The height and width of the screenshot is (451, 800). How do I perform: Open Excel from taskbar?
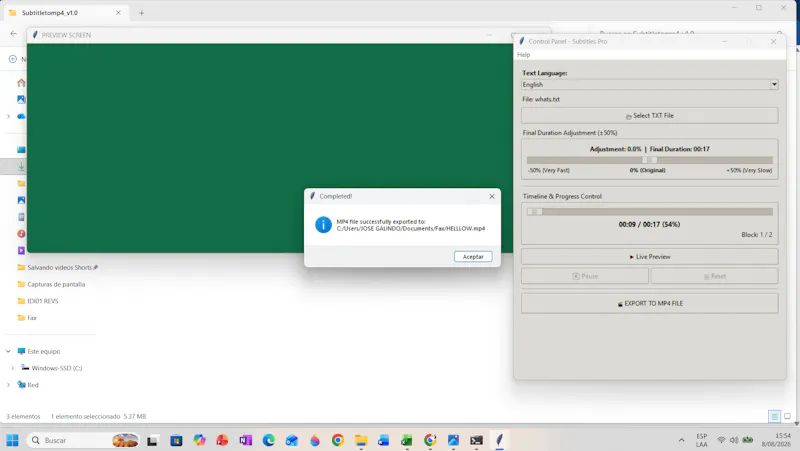pos(407,440)
